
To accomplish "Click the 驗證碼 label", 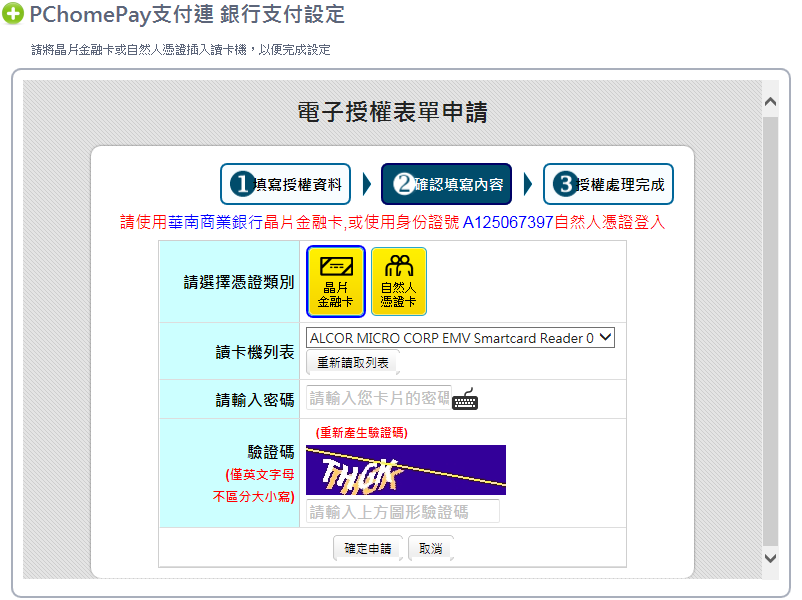I will (271, 452).
